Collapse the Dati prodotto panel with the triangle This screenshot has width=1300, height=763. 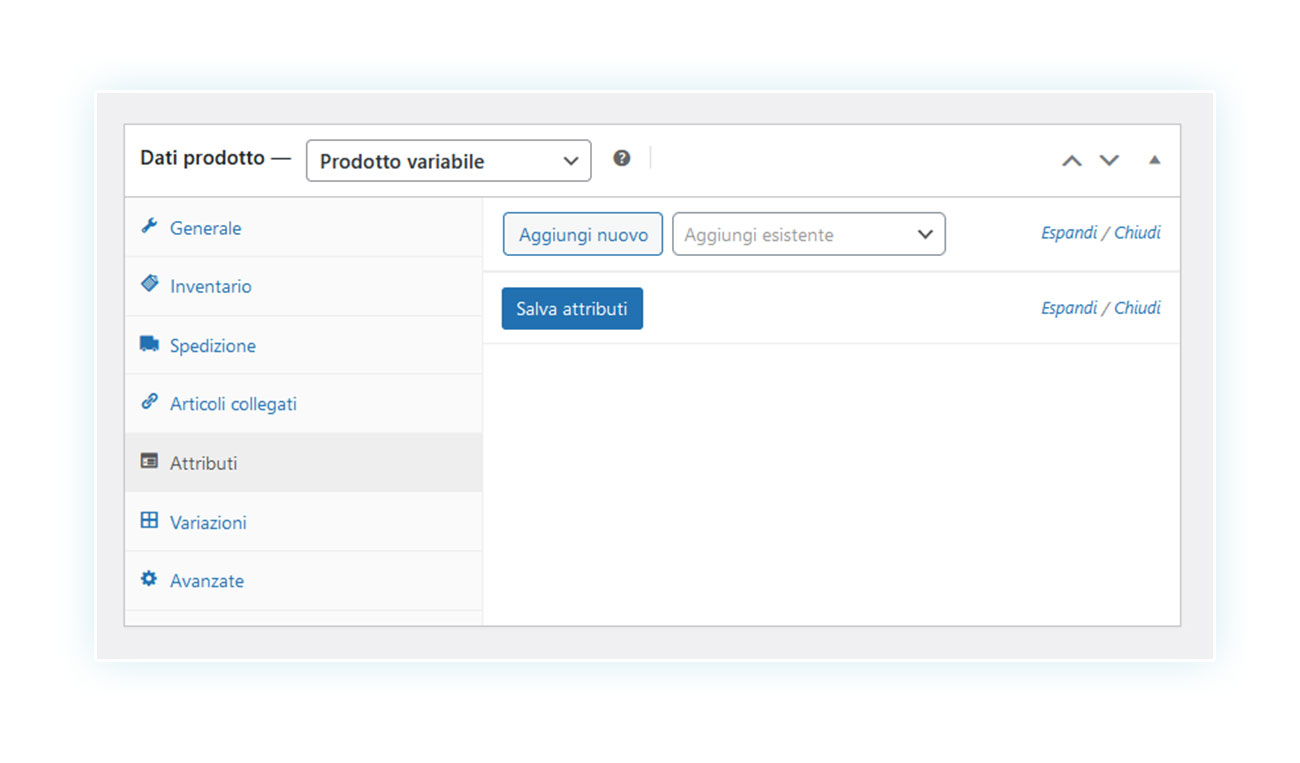1154,160
